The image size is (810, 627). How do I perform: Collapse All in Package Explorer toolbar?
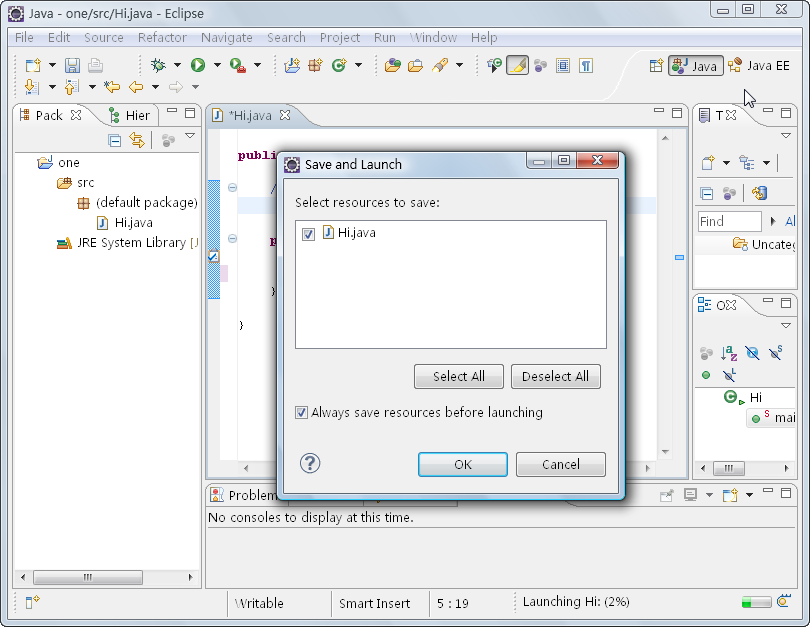(x=115, y=141)
